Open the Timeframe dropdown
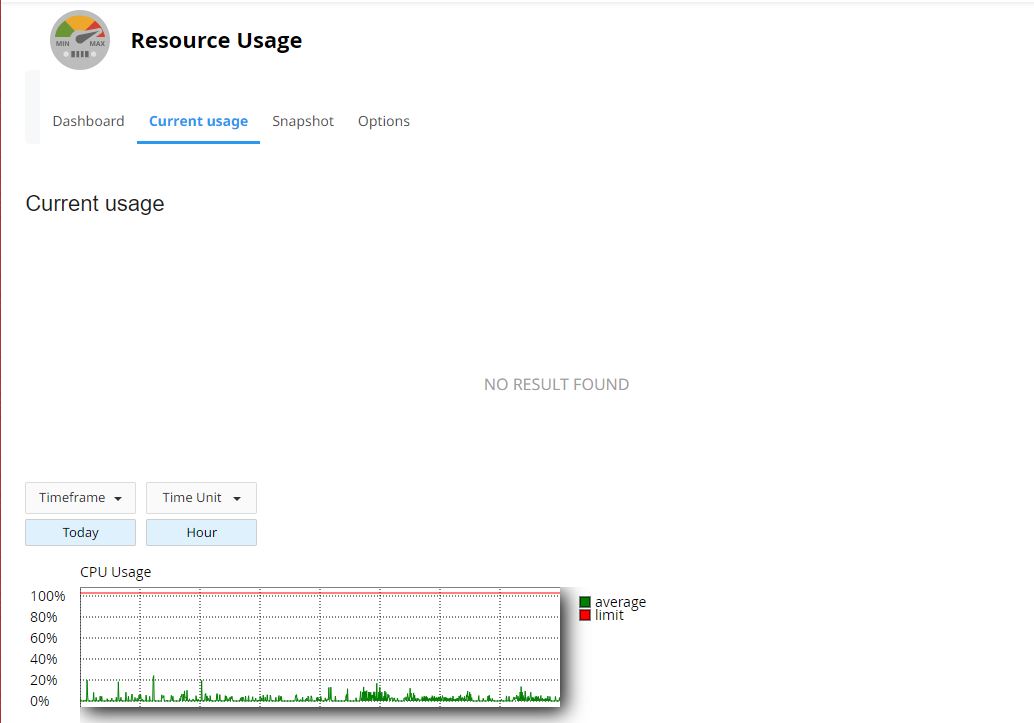This screenshot has width=1034, height=723. (x=80, y=498)
